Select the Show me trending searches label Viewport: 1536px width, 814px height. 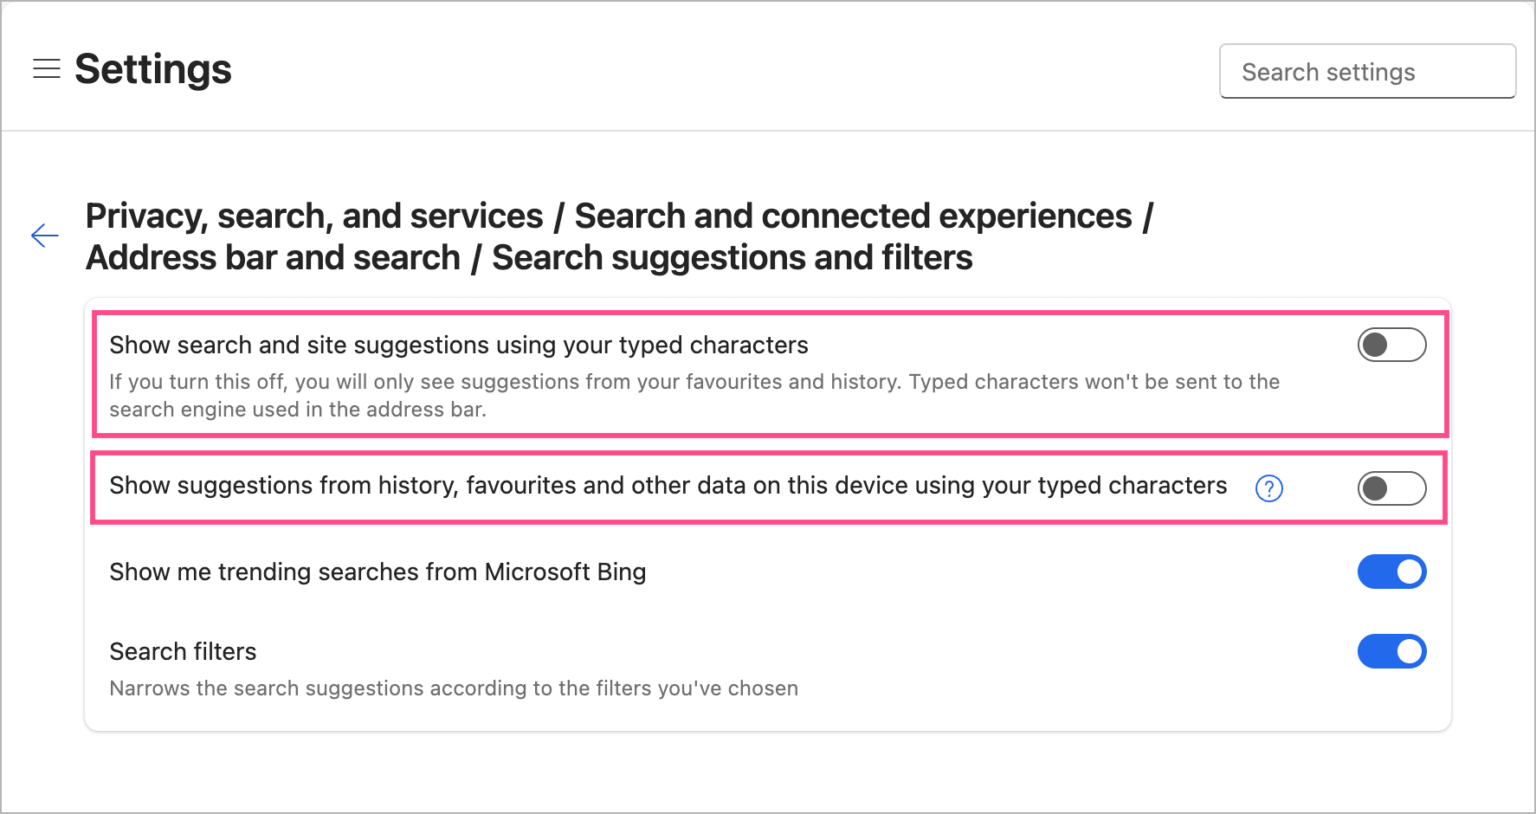[x=377, y=571]
